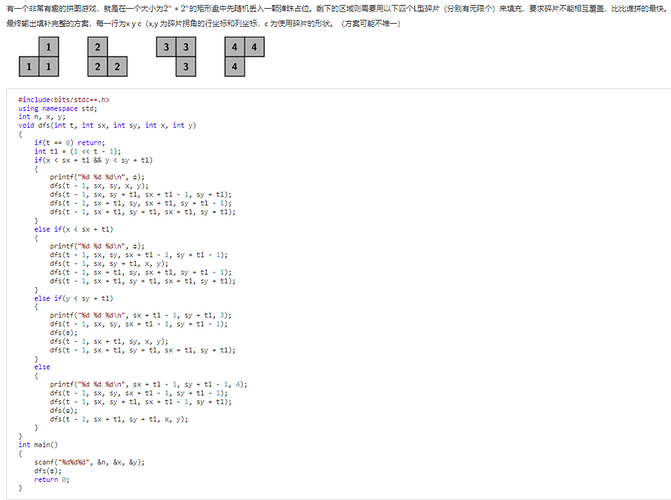Image resolution: width=671 pixels, height=500 pixels.
Task: Click the L-shaped piece labeled 2
Action: coord(107,57)
